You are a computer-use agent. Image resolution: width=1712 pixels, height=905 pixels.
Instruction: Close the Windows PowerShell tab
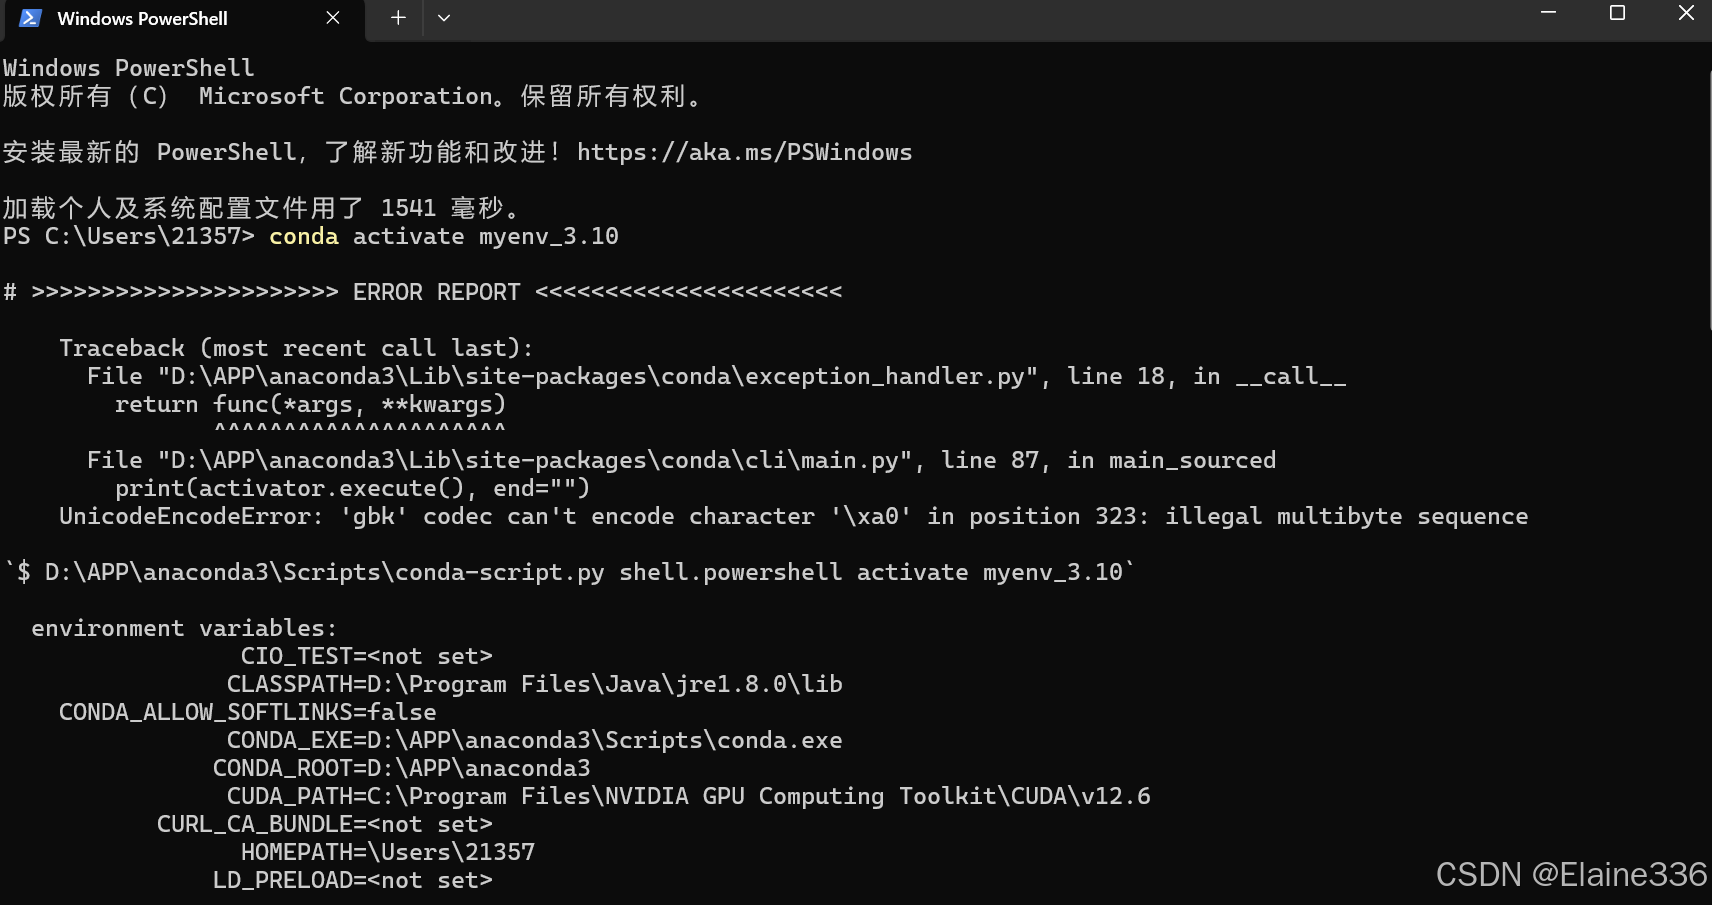point(333,18)
